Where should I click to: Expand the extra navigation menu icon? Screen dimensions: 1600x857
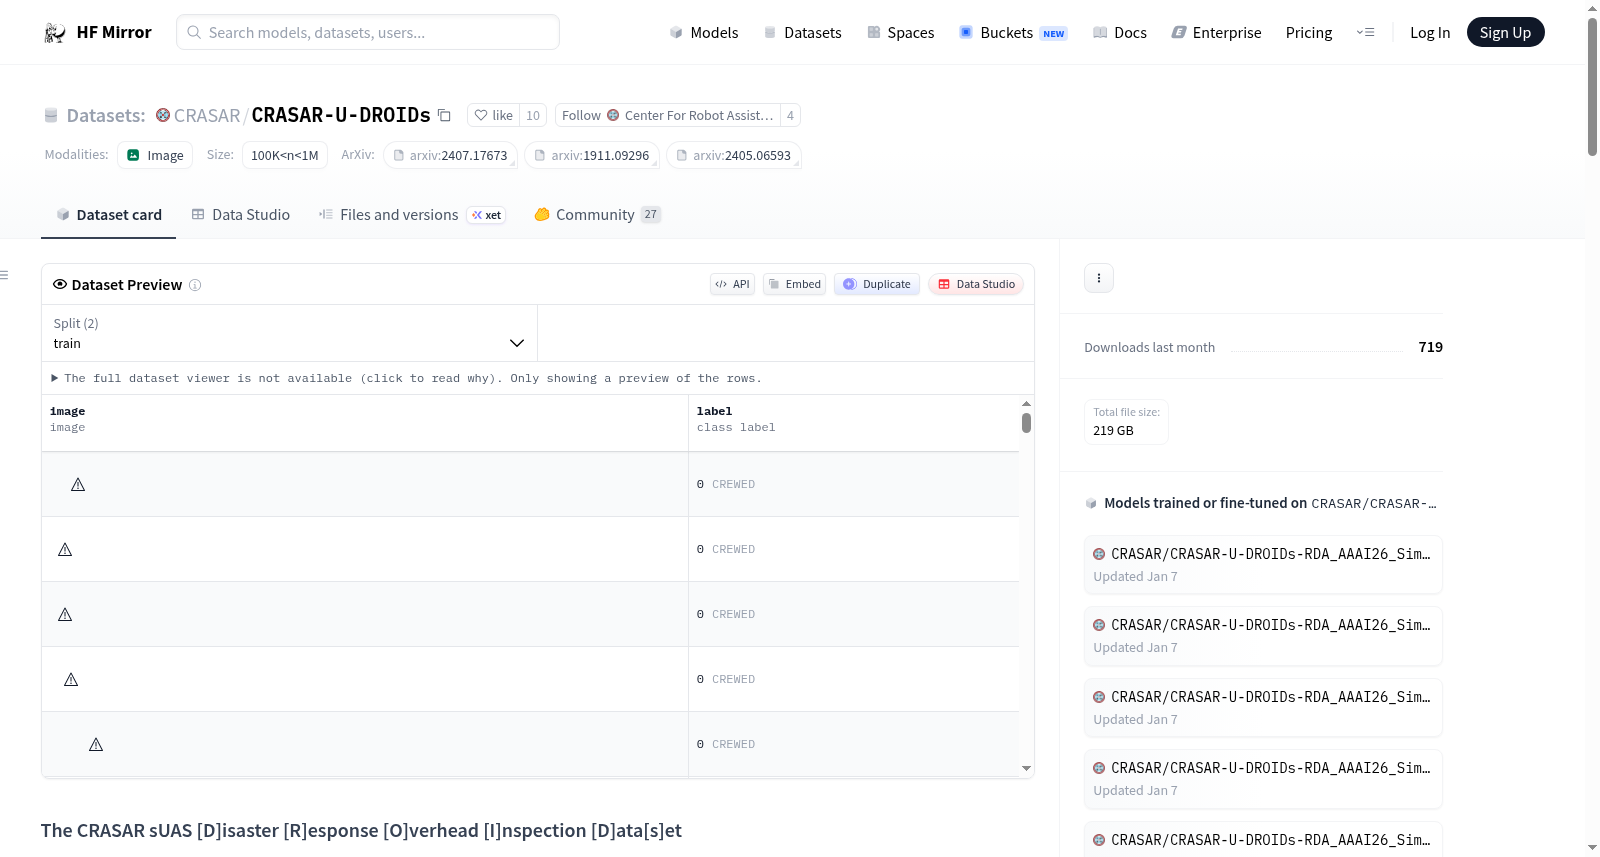coord(1365,33)
